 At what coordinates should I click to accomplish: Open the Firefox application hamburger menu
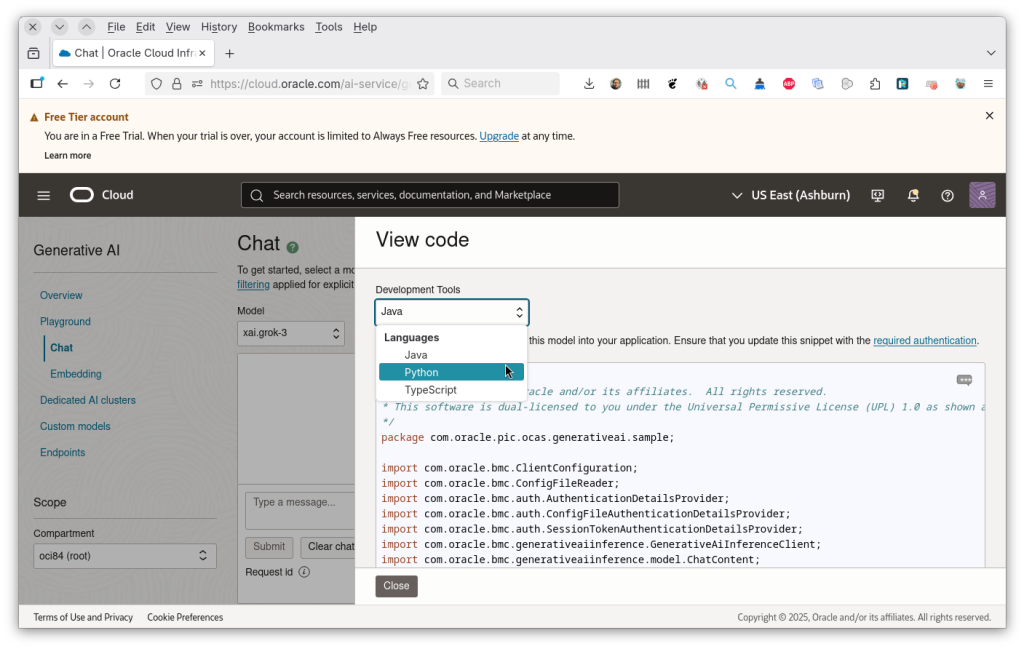point(988,84)
